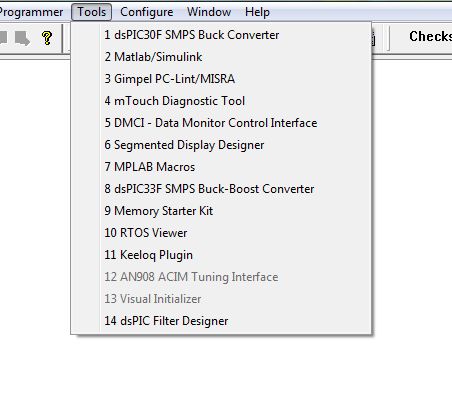Screen dimensions: 452x401
Task: Choose the Matlab/Simulink menu entry
Action: coord(221,57)
